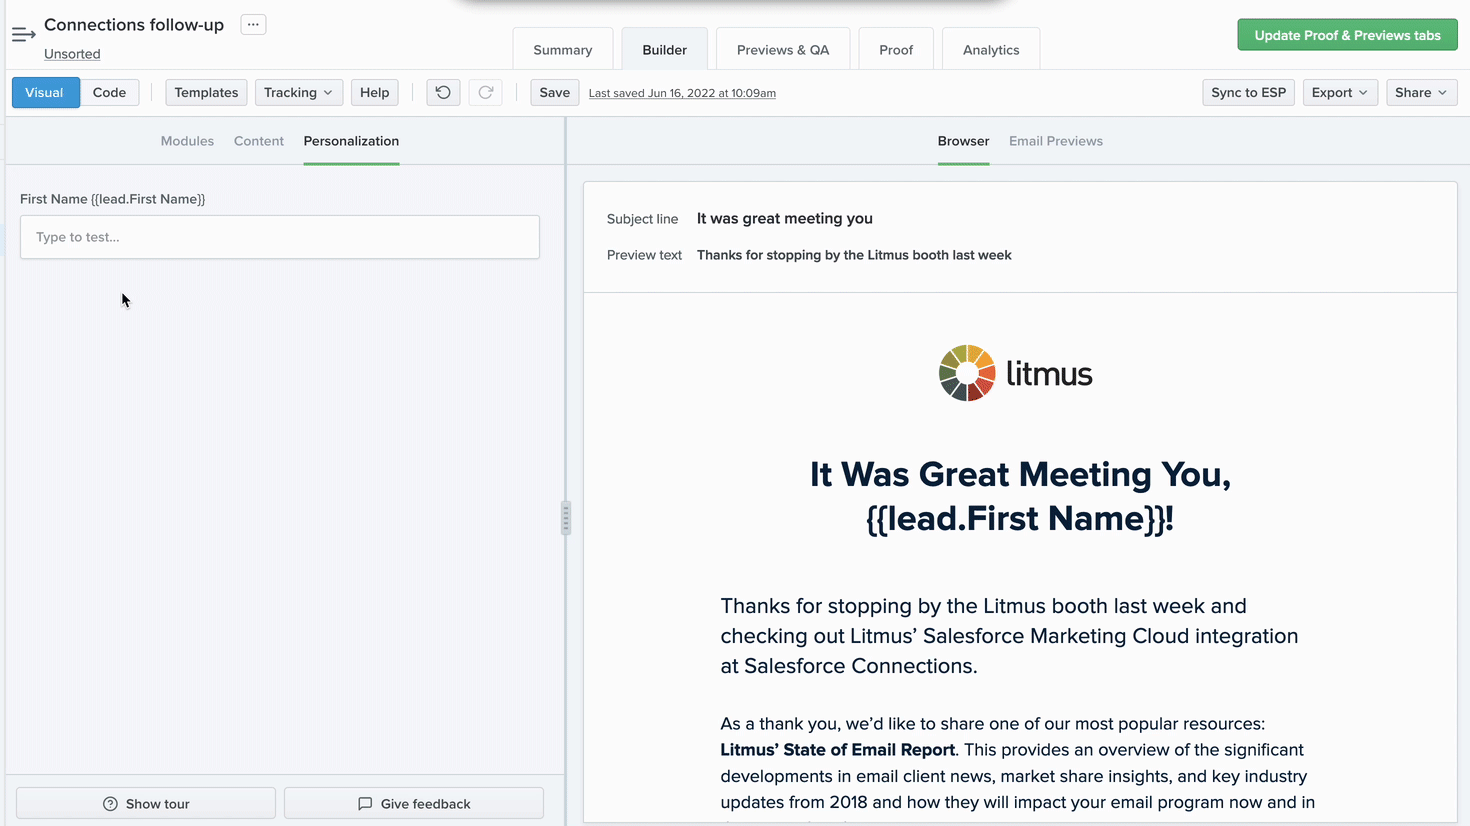Click the 'Preview text' label
1470x826 pixels.
coord(644,255)
